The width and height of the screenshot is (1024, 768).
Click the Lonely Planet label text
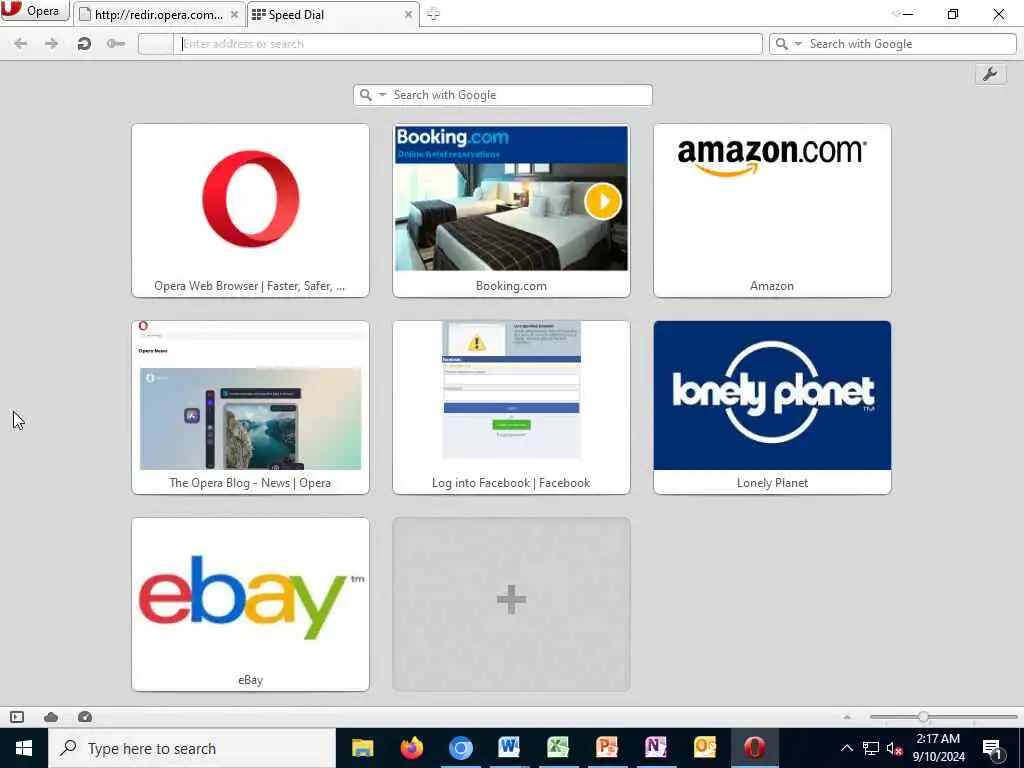pos(772,483)
